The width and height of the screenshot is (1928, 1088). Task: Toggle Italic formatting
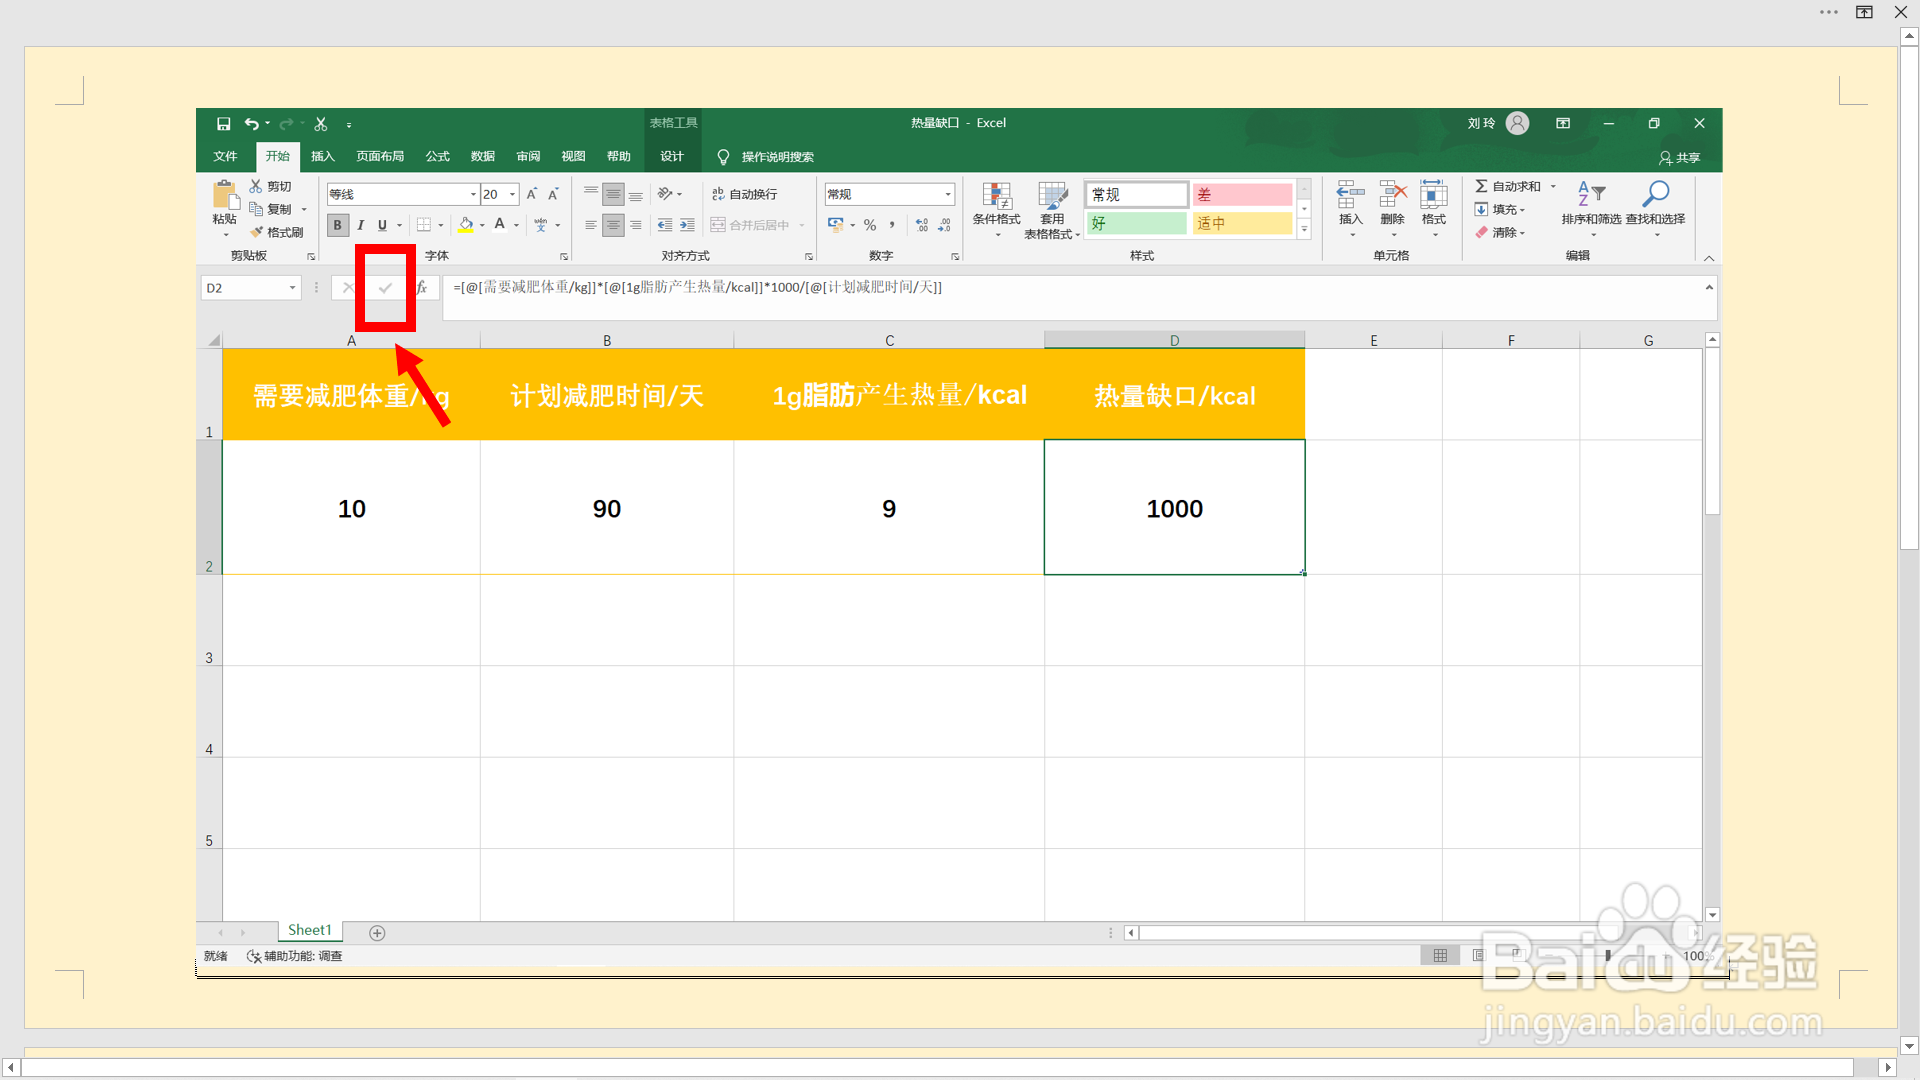pyautogui.click(x=360, y=225)
